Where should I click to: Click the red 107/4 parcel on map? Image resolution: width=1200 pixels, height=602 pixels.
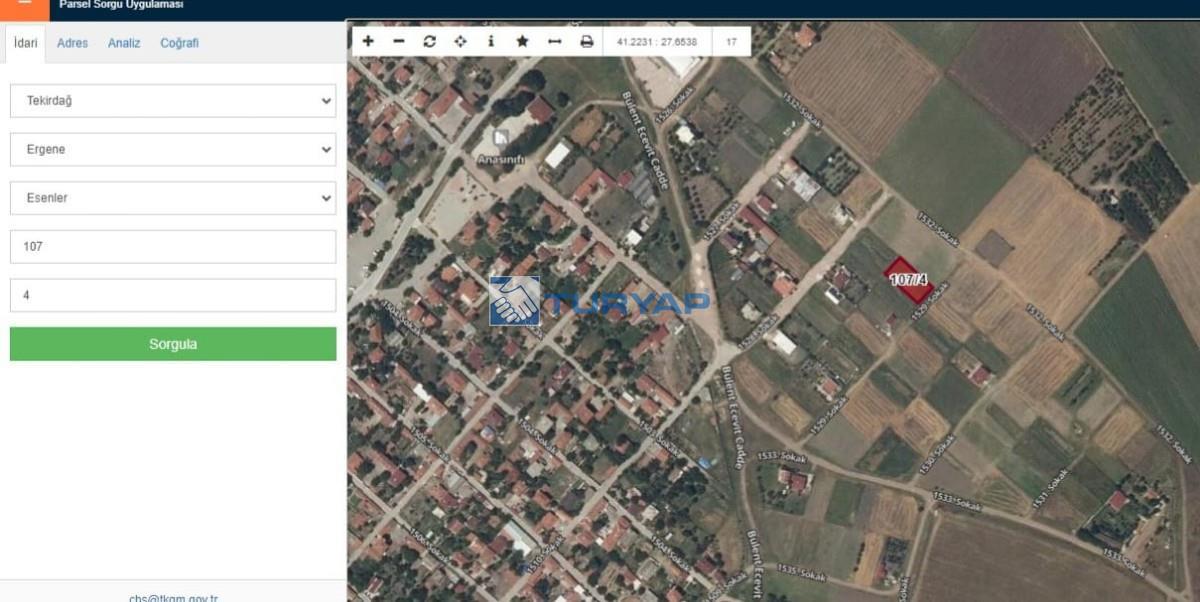click(908, 280)
